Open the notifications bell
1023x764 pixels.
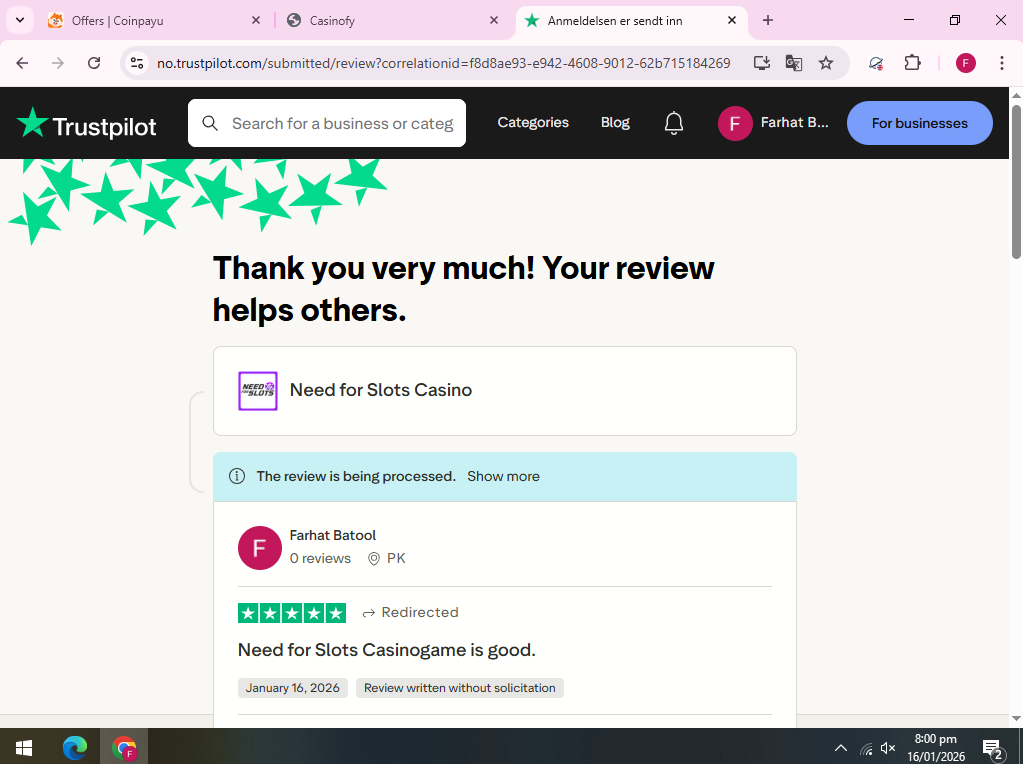click(674, 123)
